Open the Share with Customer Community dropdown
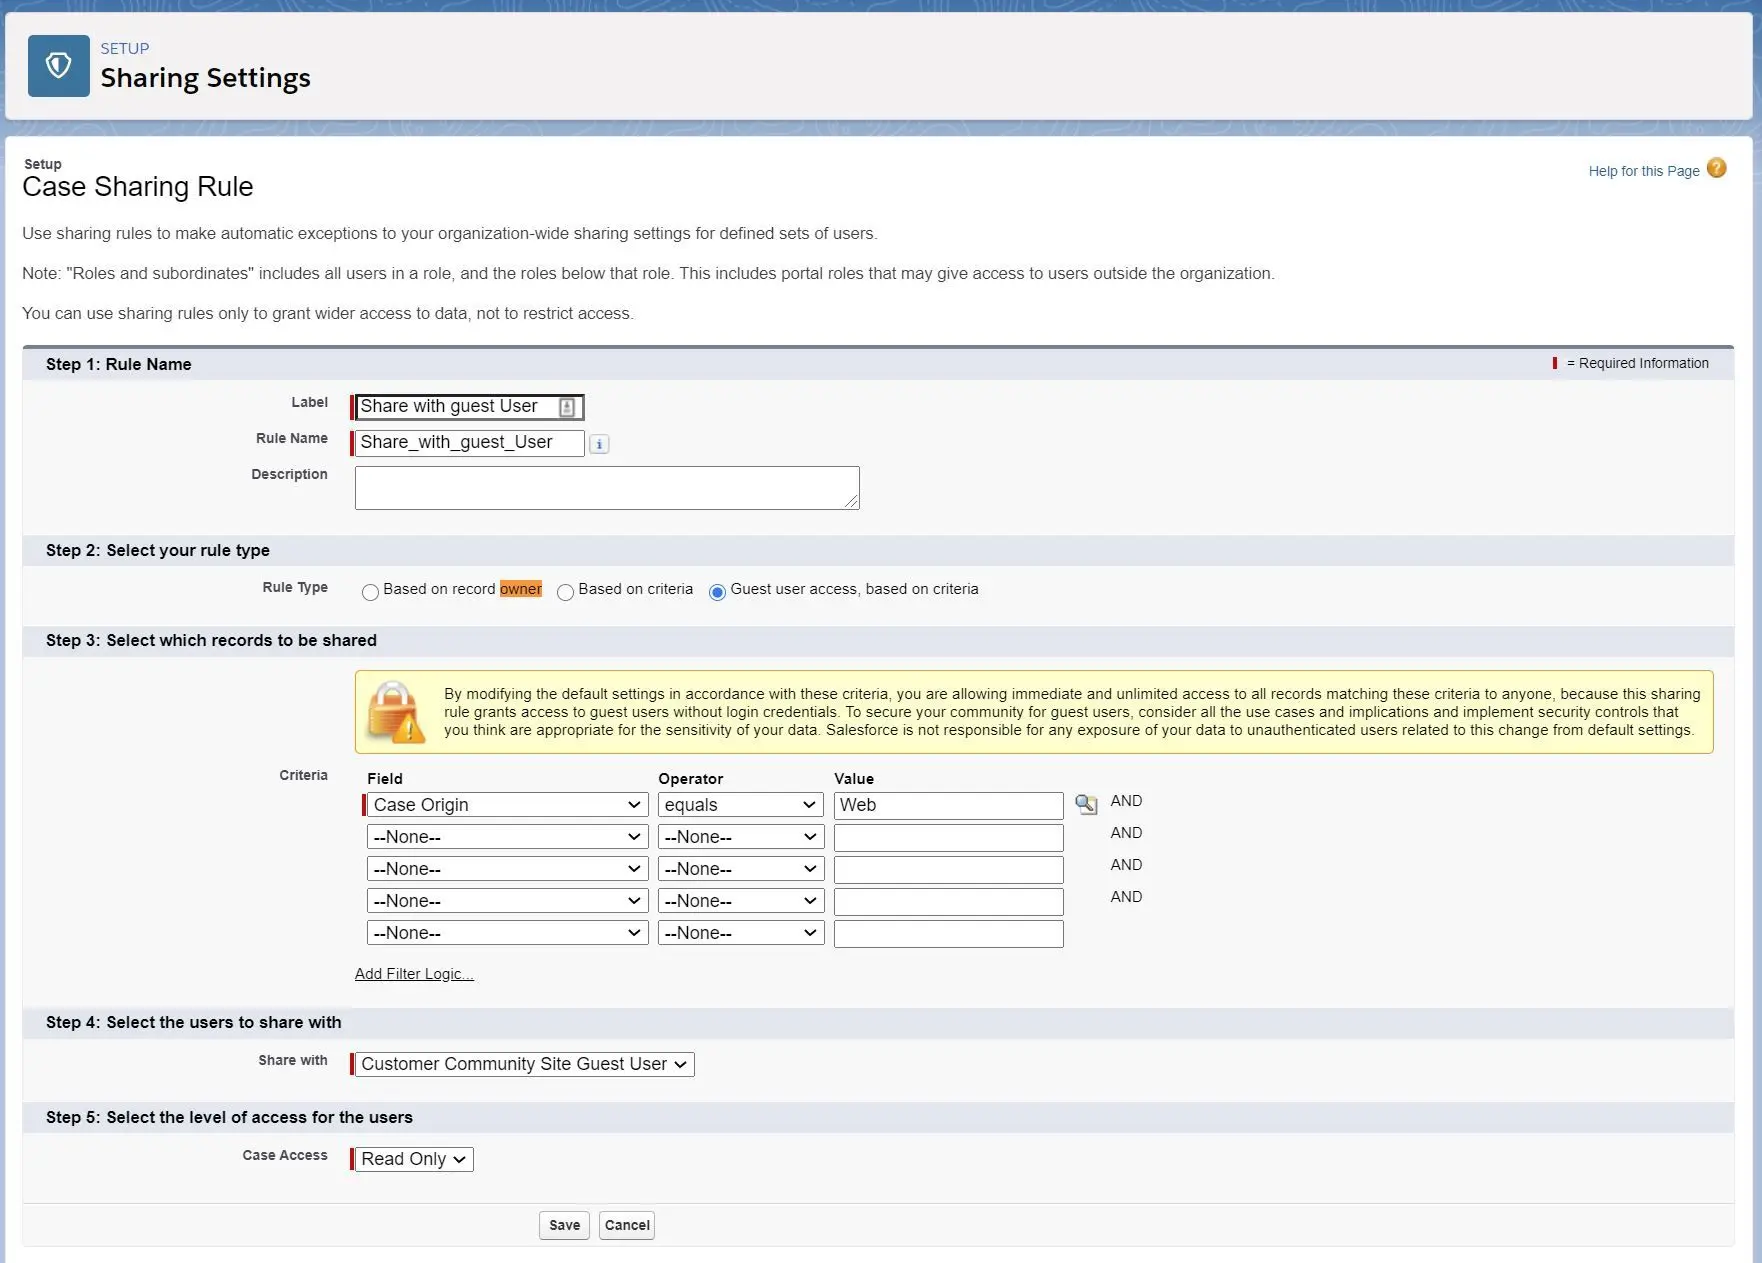This screenshot has height=1263, width=1762. pos(524,1064)
